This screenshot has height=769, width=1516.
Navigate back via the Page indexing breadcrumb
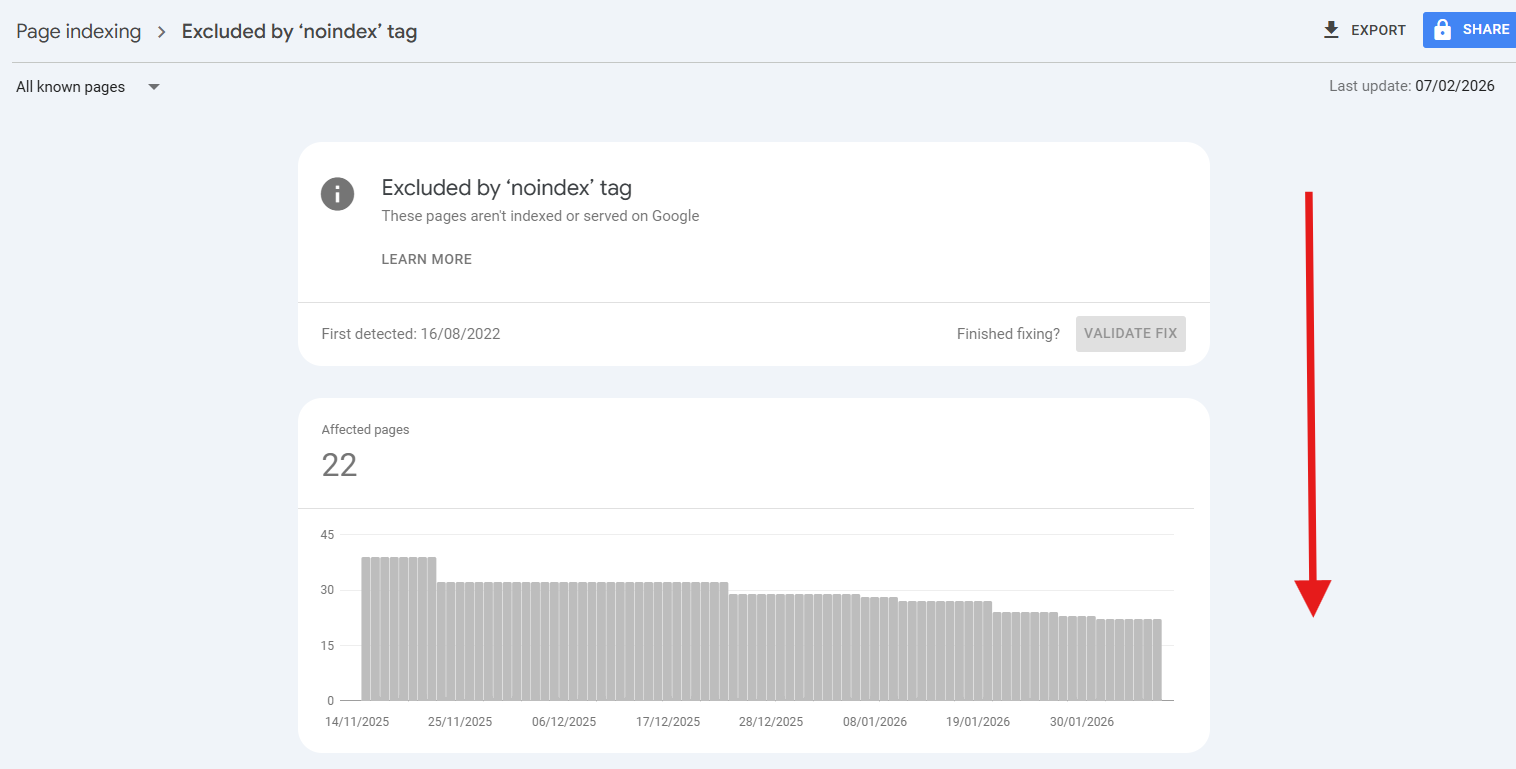[78, 31]
